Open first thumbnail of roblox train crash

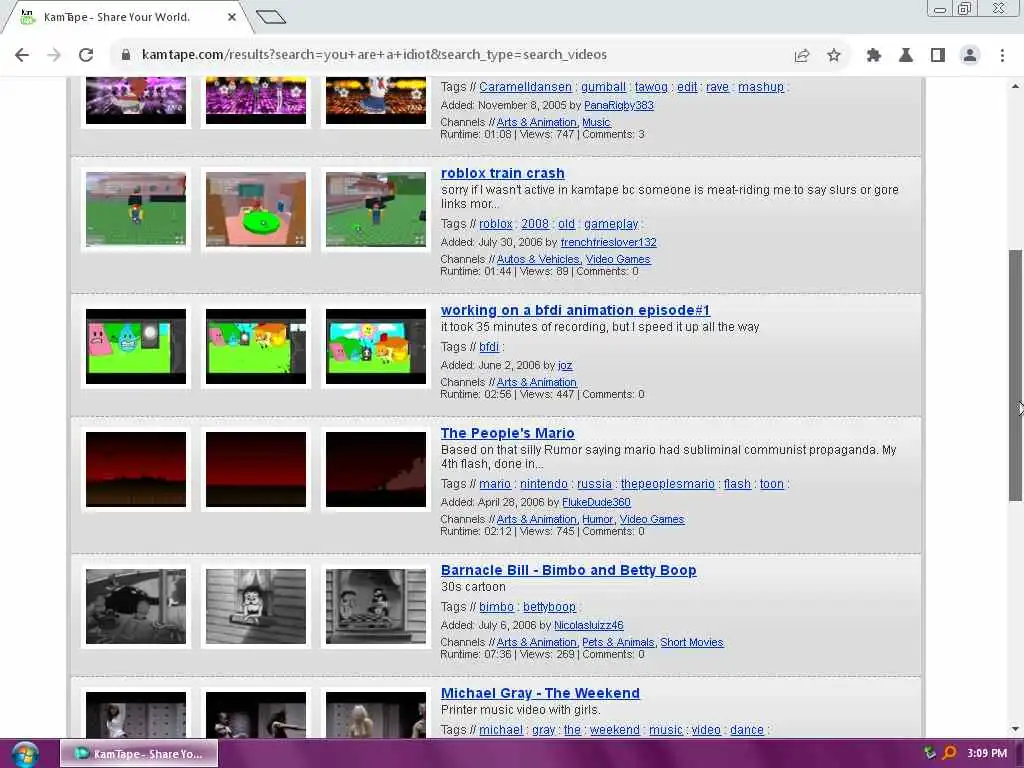[x=136, y=209]
